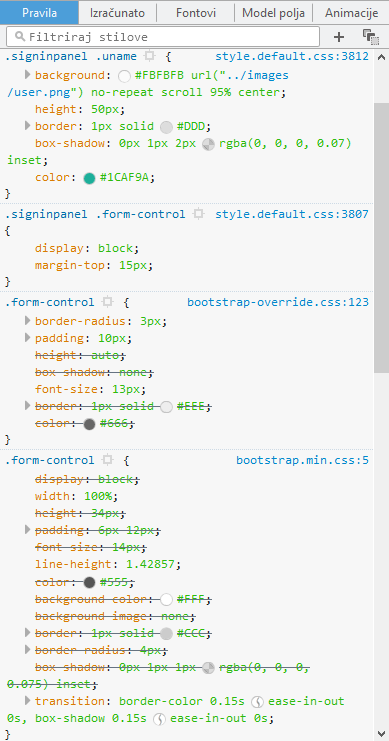Click highlighter icon for bootstrap.min .form-control rule
This screenshot has width=389, height=741.
click(108, 460)
